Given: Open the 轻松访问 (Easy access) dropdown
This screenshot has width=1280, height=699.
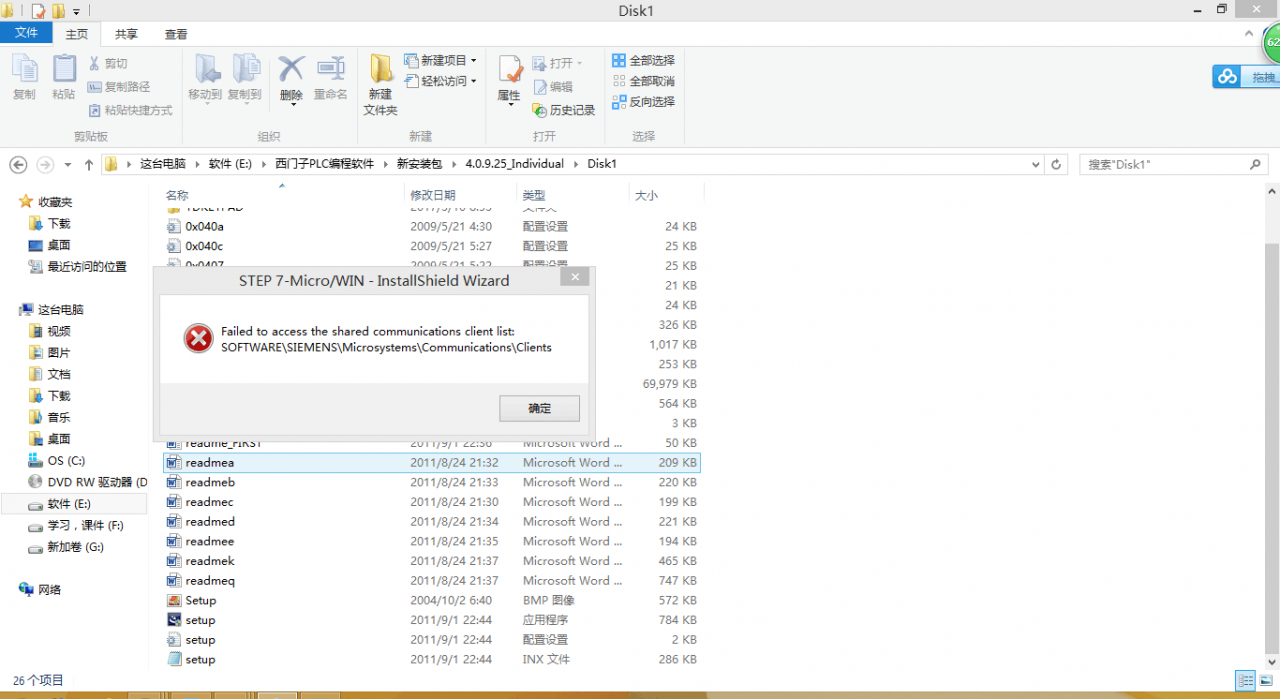Looking at the screenshot, I should click(x=440, y=81).
